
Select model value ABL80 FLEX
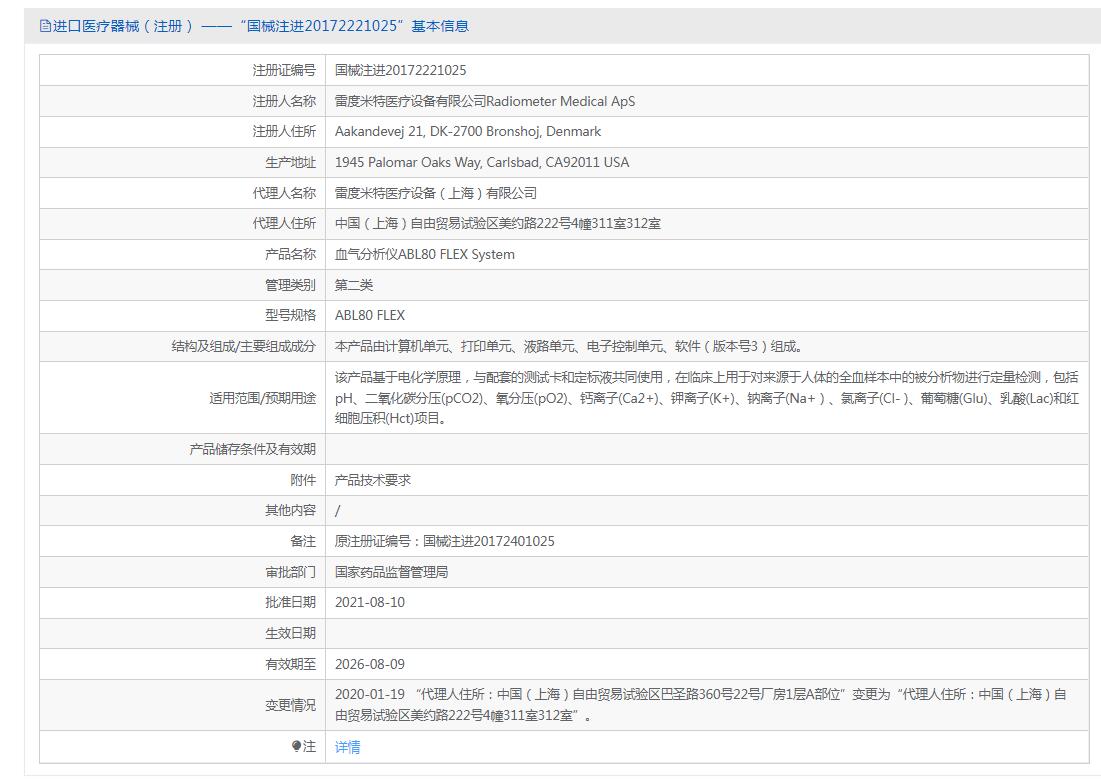(x=370, y=315)
